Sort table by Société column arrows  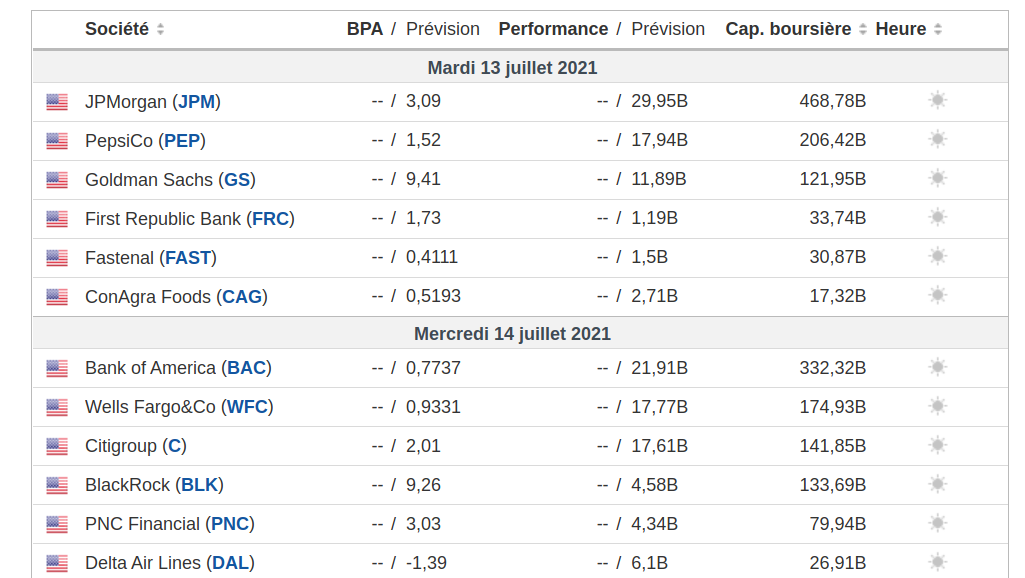click(x=161, y=30)
